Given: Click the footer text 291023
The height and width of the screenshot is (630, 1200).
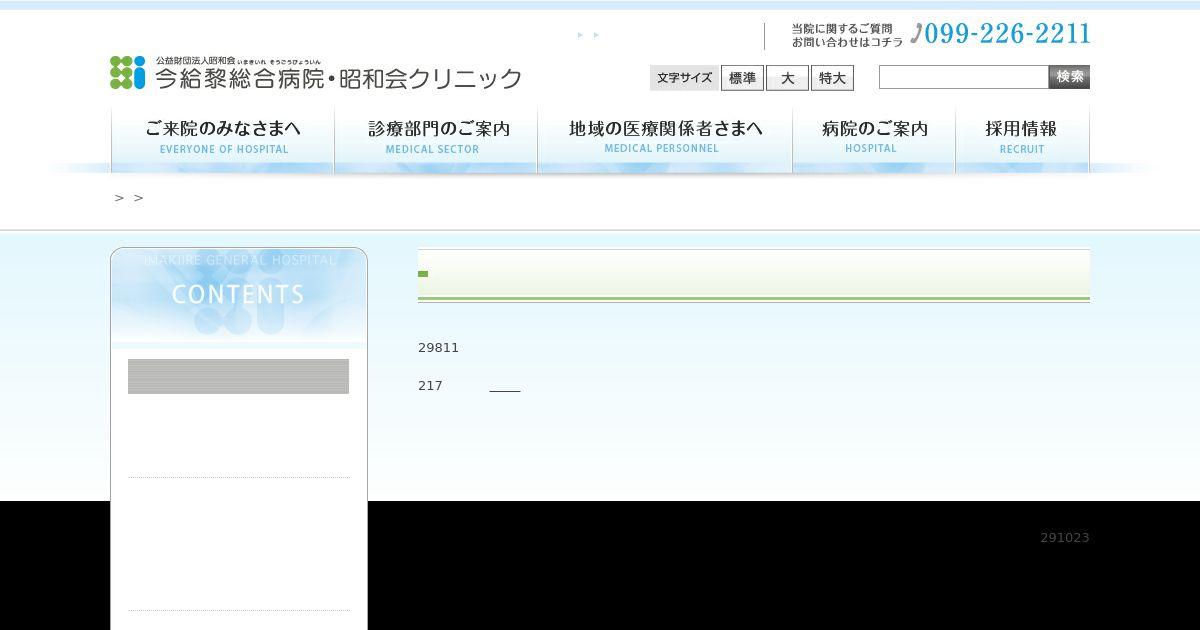Looking at the screenshot, I should tap(1065, 538).
